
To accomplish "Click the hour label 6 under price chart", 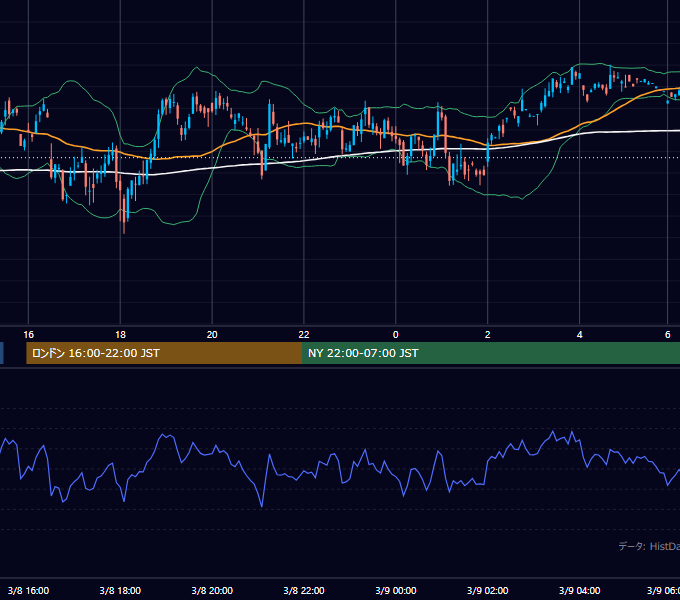I will pos(667,335).
